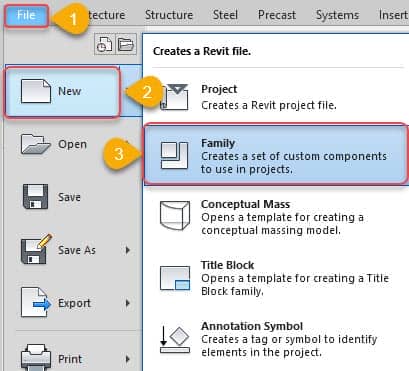Choose Family to create custom components
Screen dimensions: 409x371
276,154
